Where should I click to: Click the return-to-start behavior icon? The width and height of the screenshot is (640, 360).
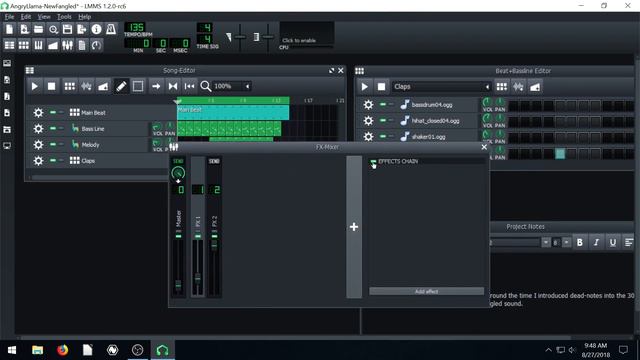point(189,87)
